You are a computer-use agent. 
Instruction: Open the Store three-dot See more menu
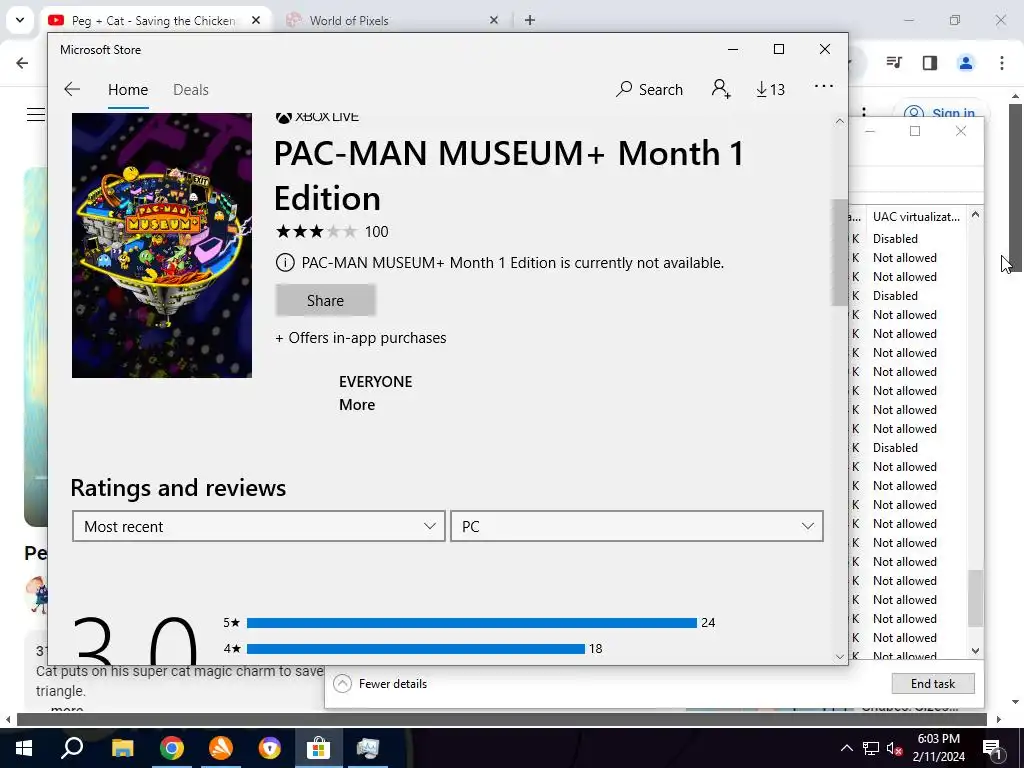point(824,86)
